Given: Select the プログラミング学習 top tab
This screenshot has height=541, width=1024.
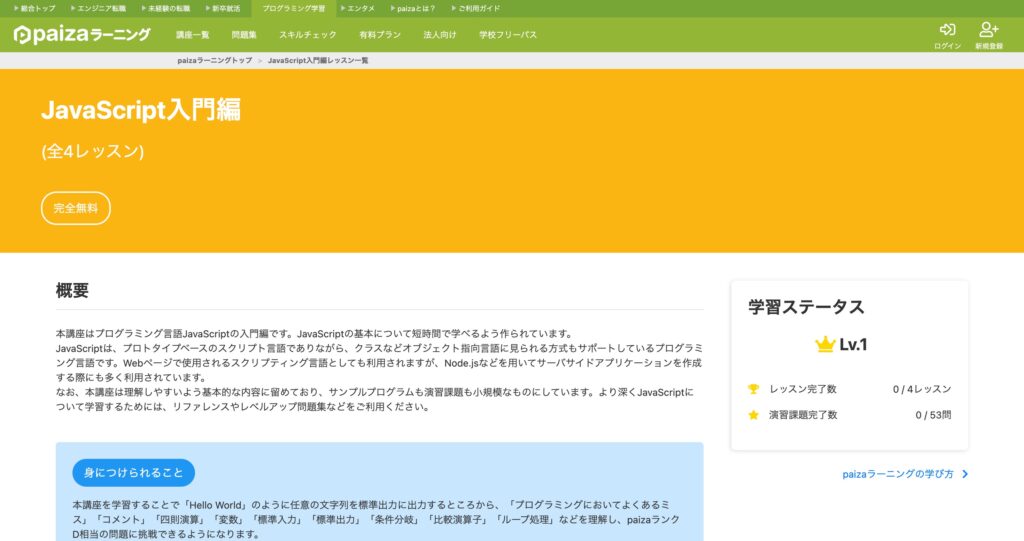Looking at the screenshot, I should coord(293,8).
